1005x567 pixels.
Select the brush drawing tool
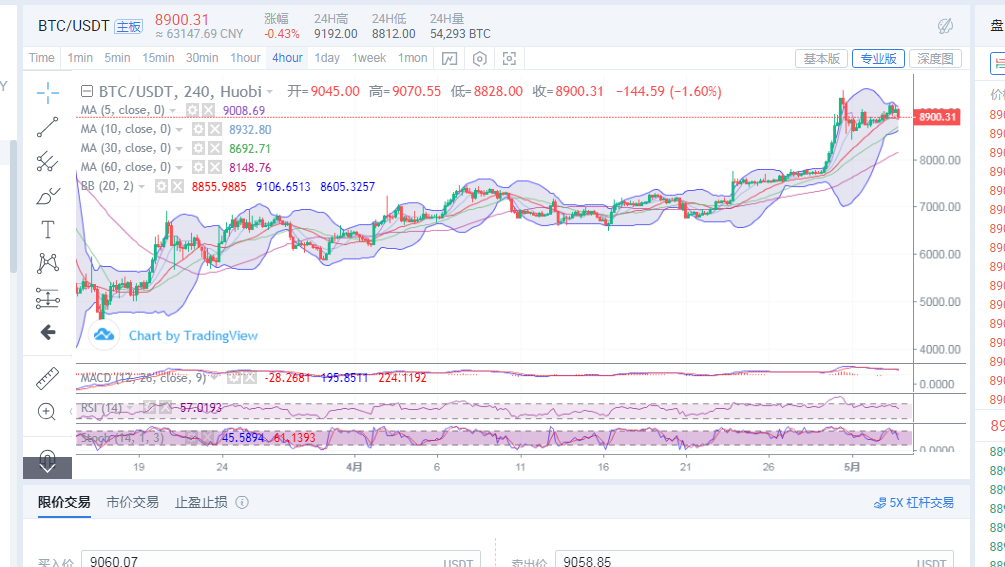coord(47,195)
